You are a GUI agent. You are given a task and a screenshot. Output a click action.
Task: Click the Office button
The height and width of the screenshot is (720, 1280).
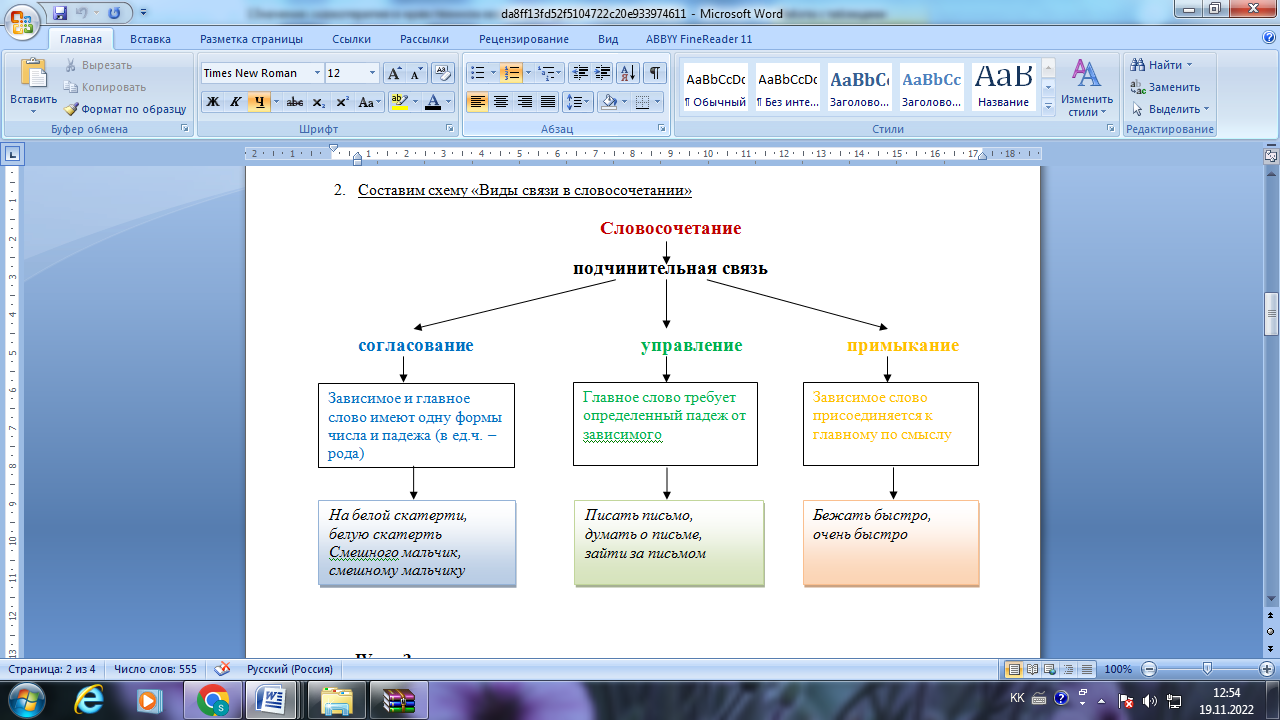click(23, 22)
